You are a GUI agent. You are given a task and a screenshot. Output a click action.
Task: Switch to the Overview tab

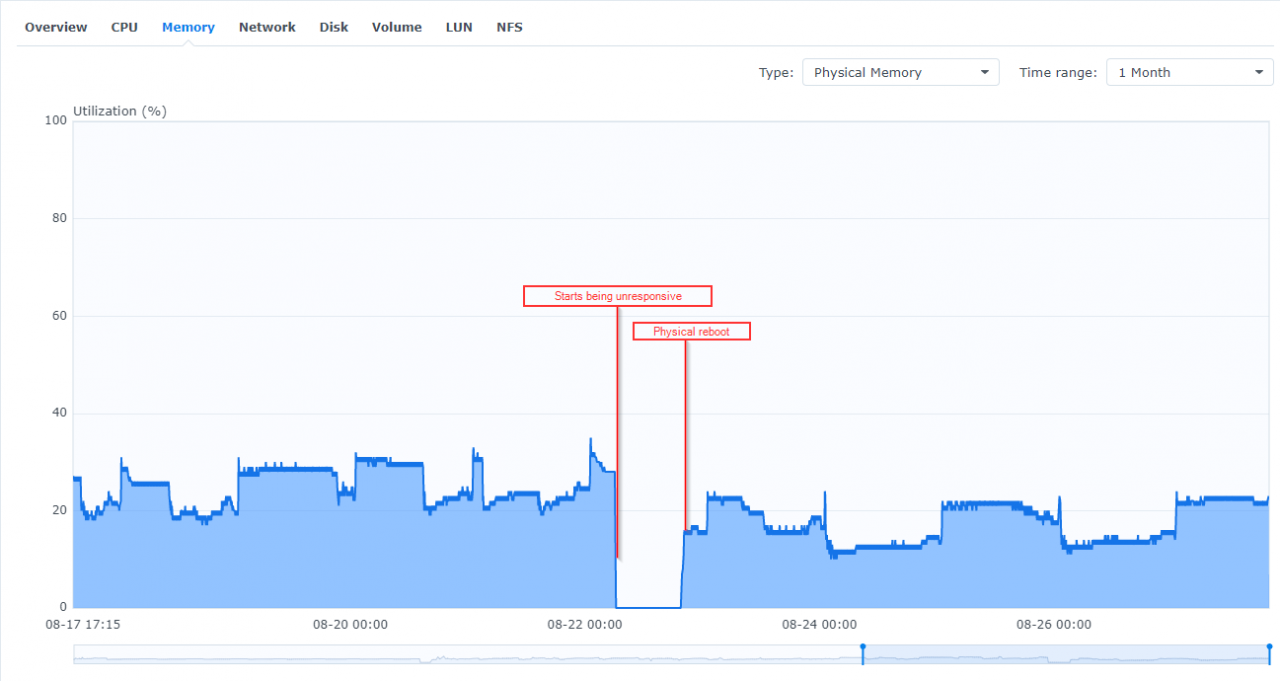pyautogui.click(x=55, y=27)
